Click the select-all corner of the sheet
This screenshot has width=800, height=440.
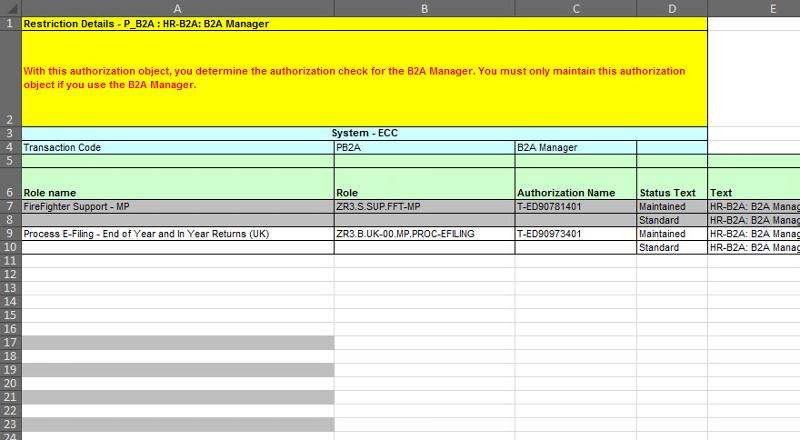point(10,8)
